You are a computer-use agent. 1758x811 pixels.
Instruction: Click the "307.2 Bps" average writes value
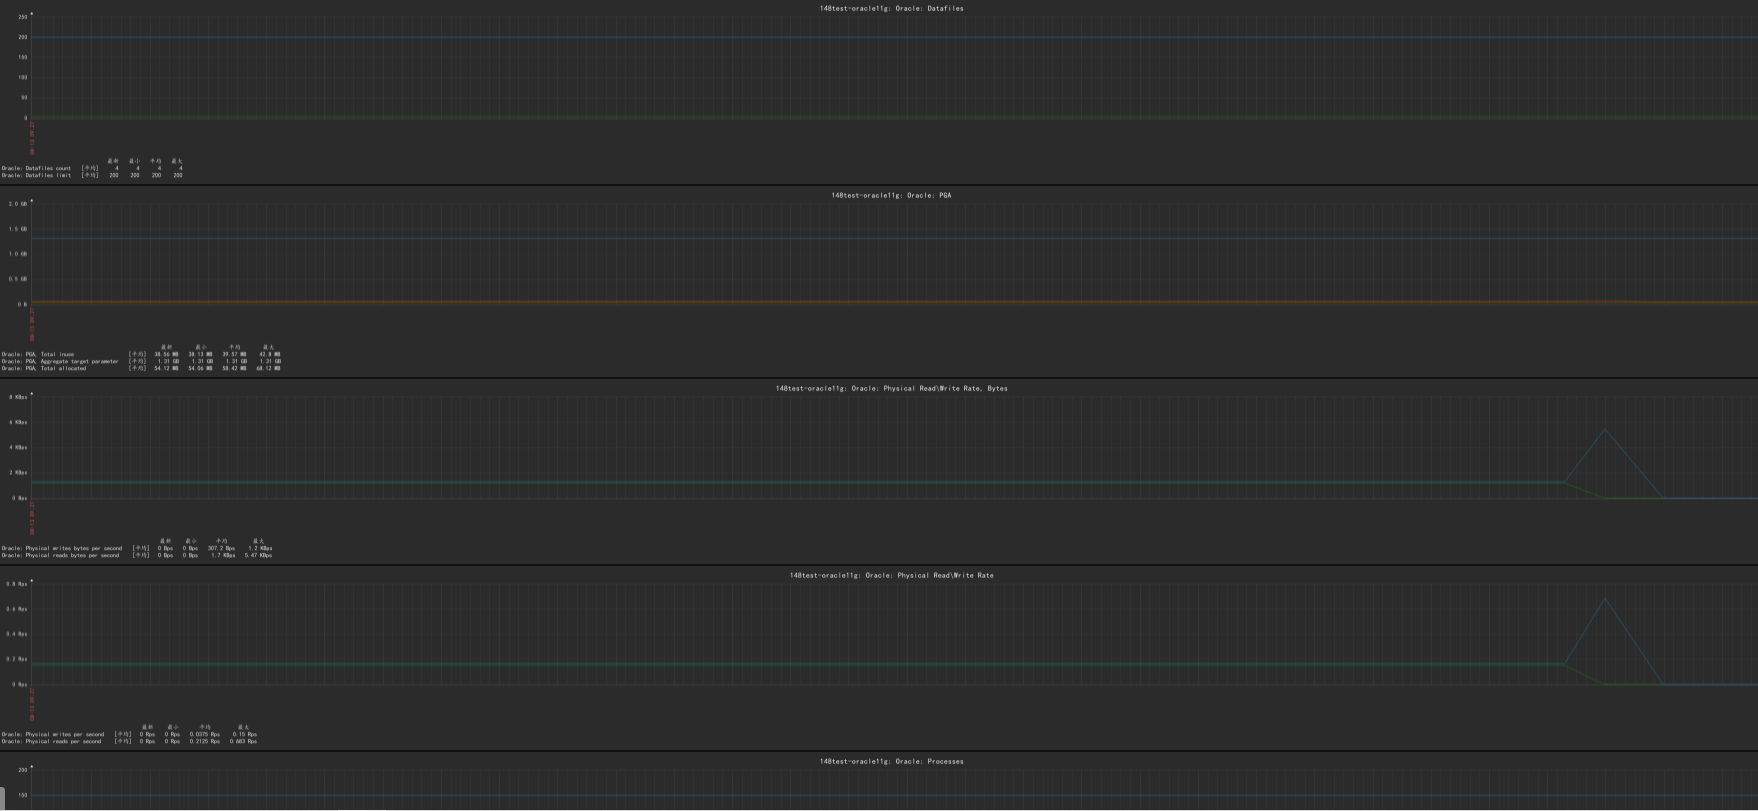221,548
